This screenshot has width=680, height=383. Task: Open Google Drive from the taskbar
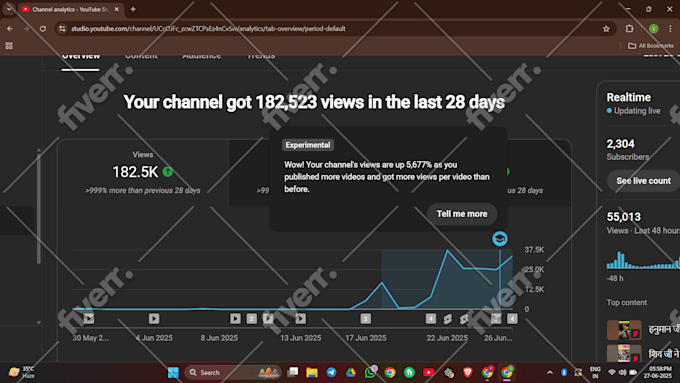(351, 372)
